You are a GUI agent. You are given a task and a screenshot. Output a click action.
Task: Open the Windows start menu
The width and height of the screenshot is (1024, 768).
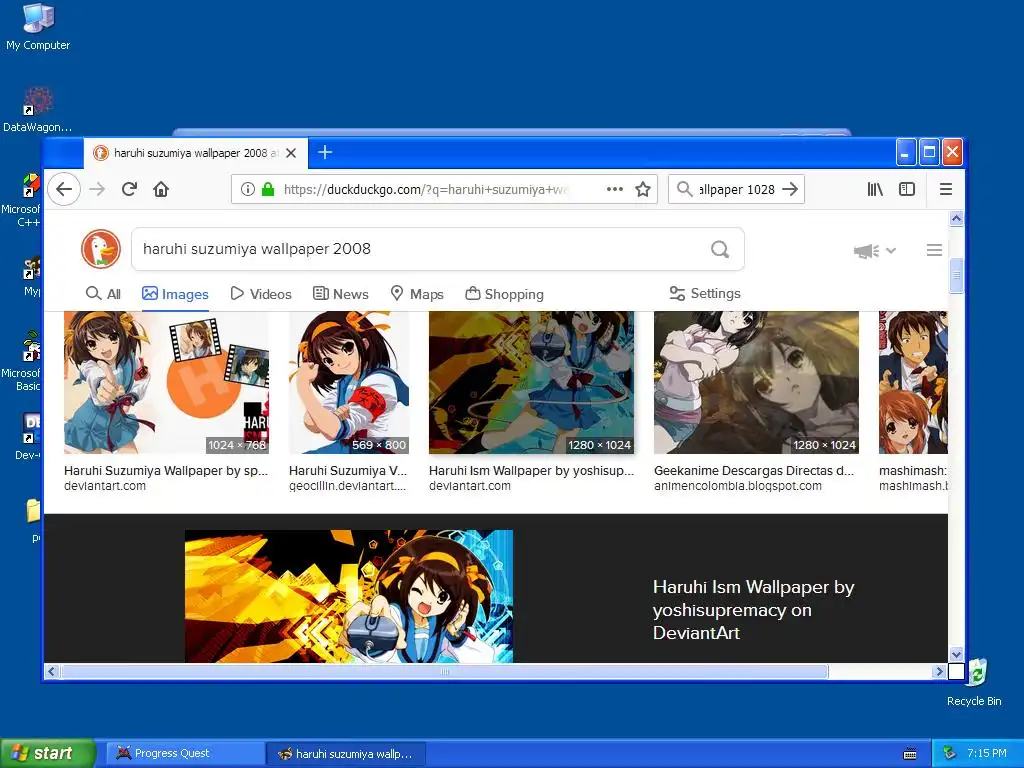[47, 754]
